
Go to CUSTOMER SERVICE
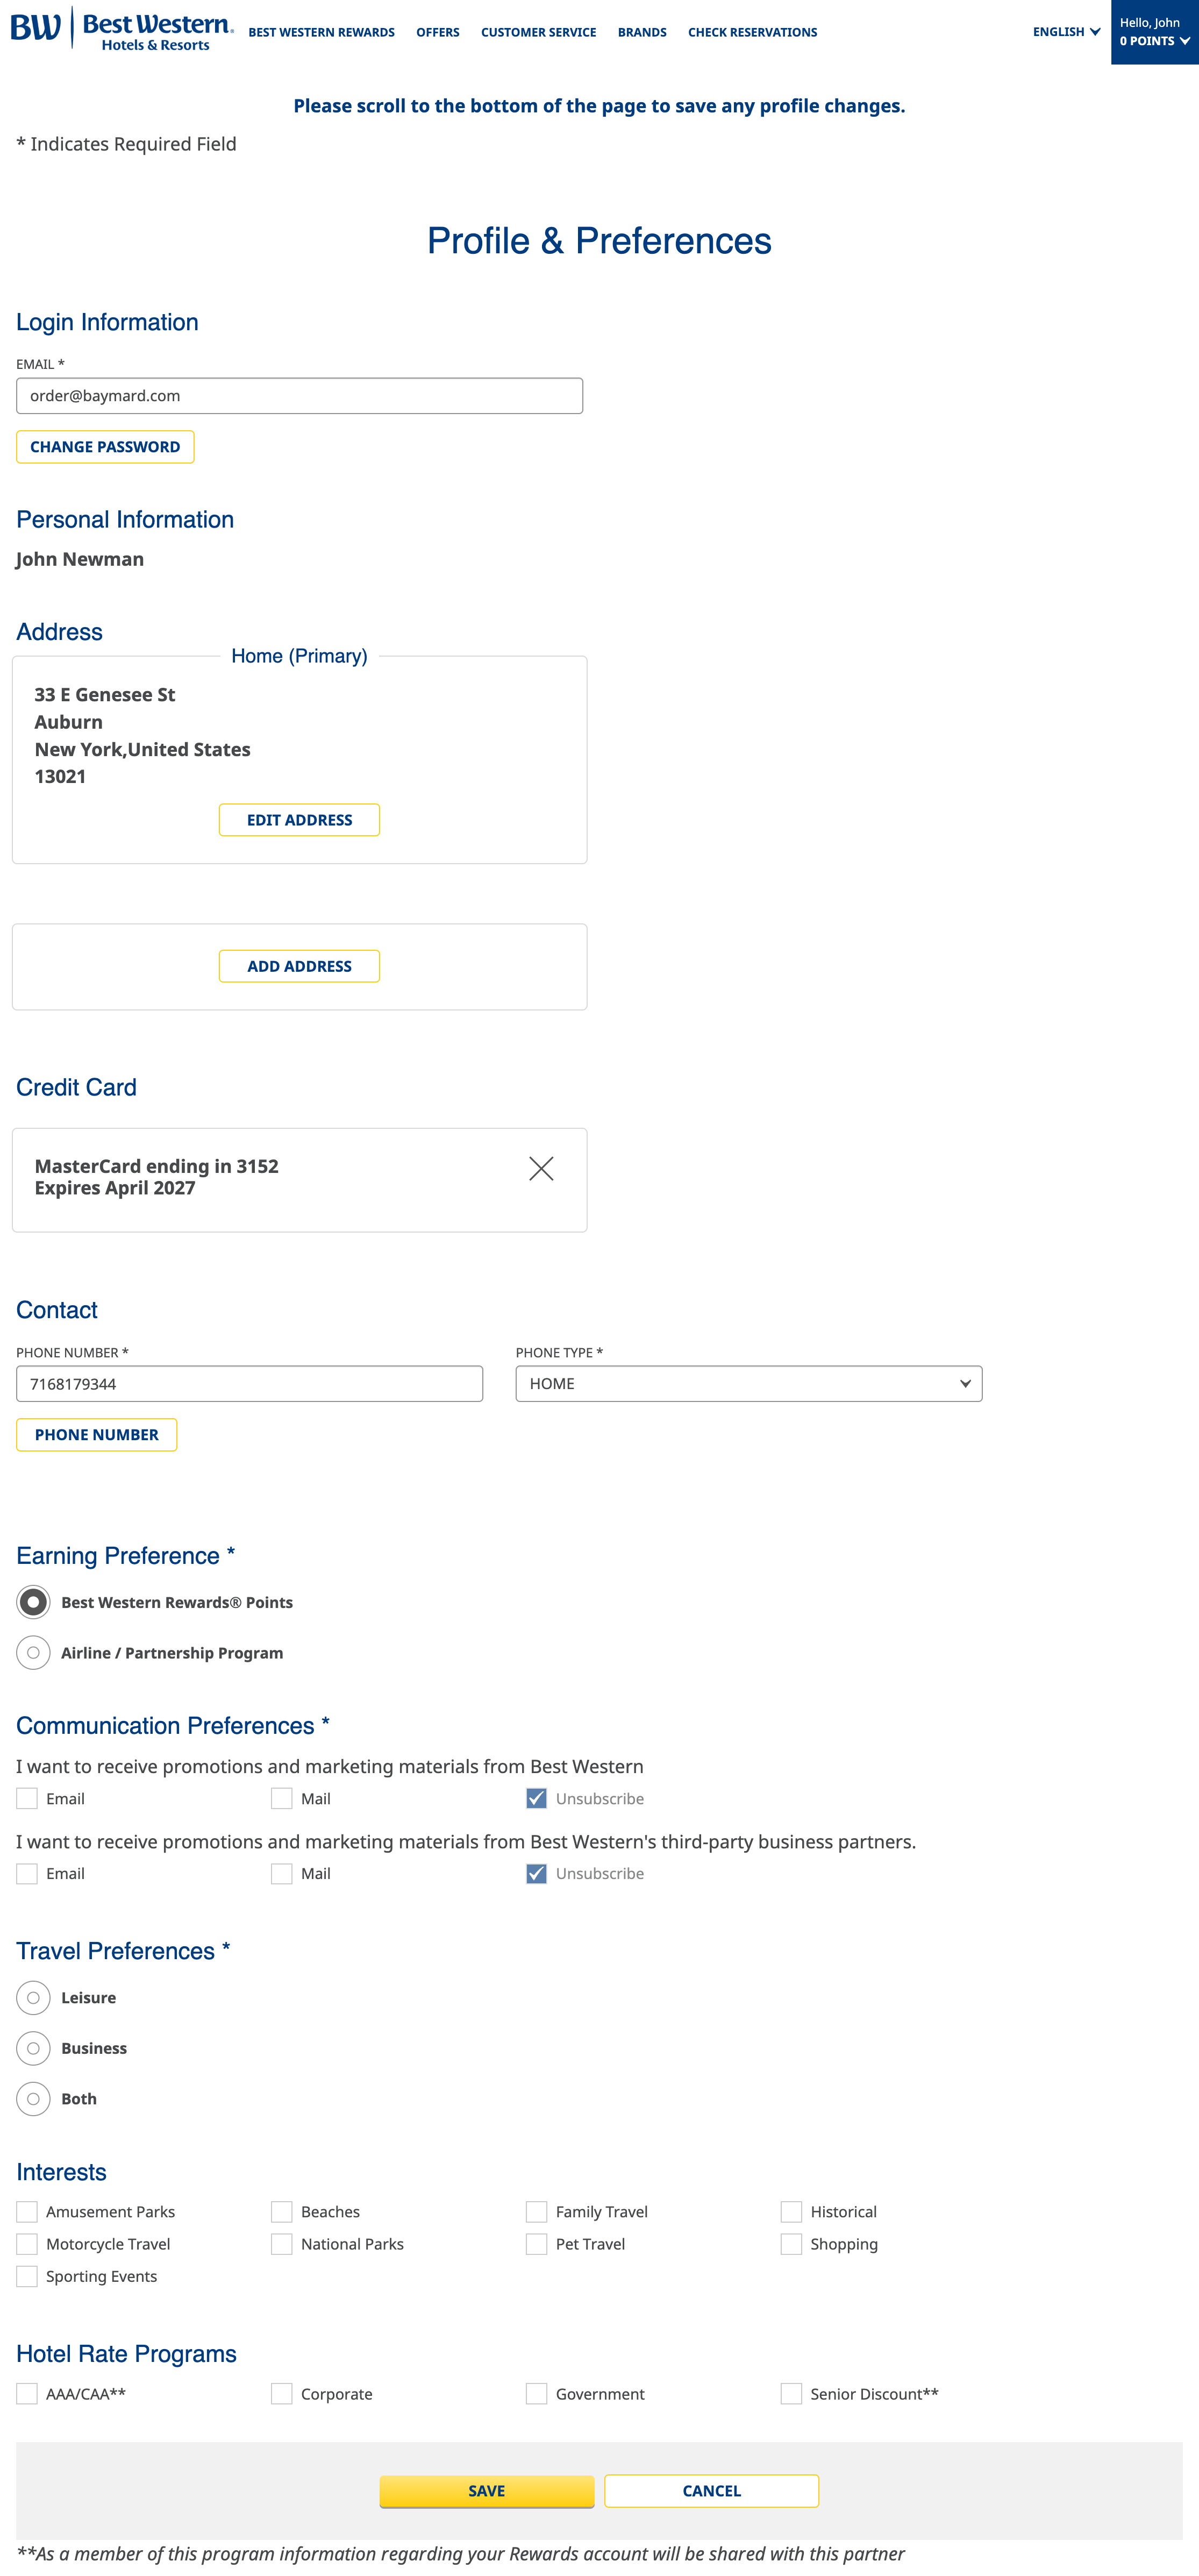pyautogui.click(x=538, y=31)
